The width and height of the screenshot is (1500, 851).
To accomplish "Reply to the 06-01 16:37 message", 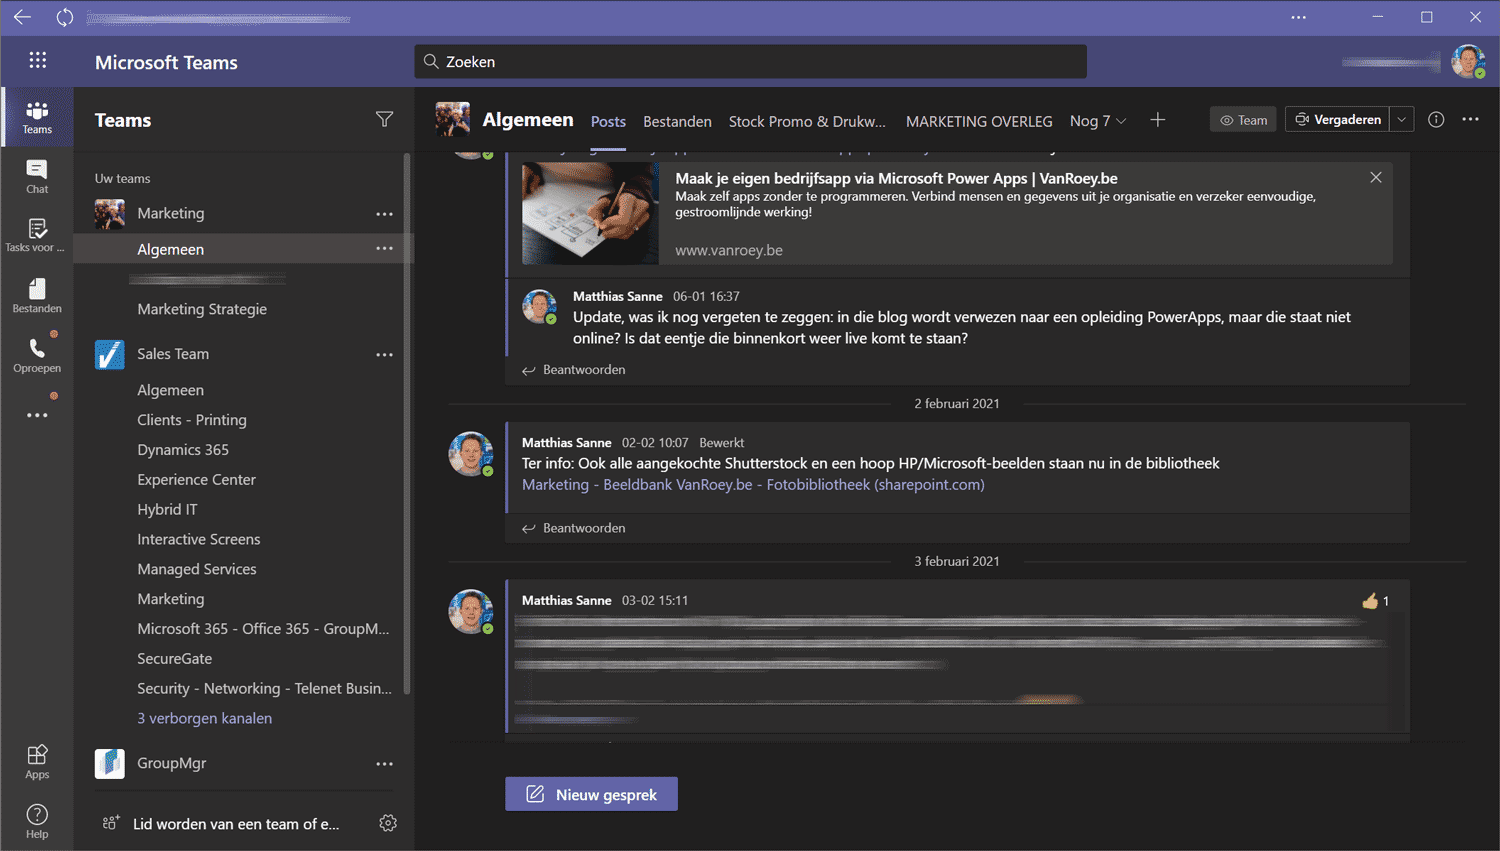I will 574,370.
